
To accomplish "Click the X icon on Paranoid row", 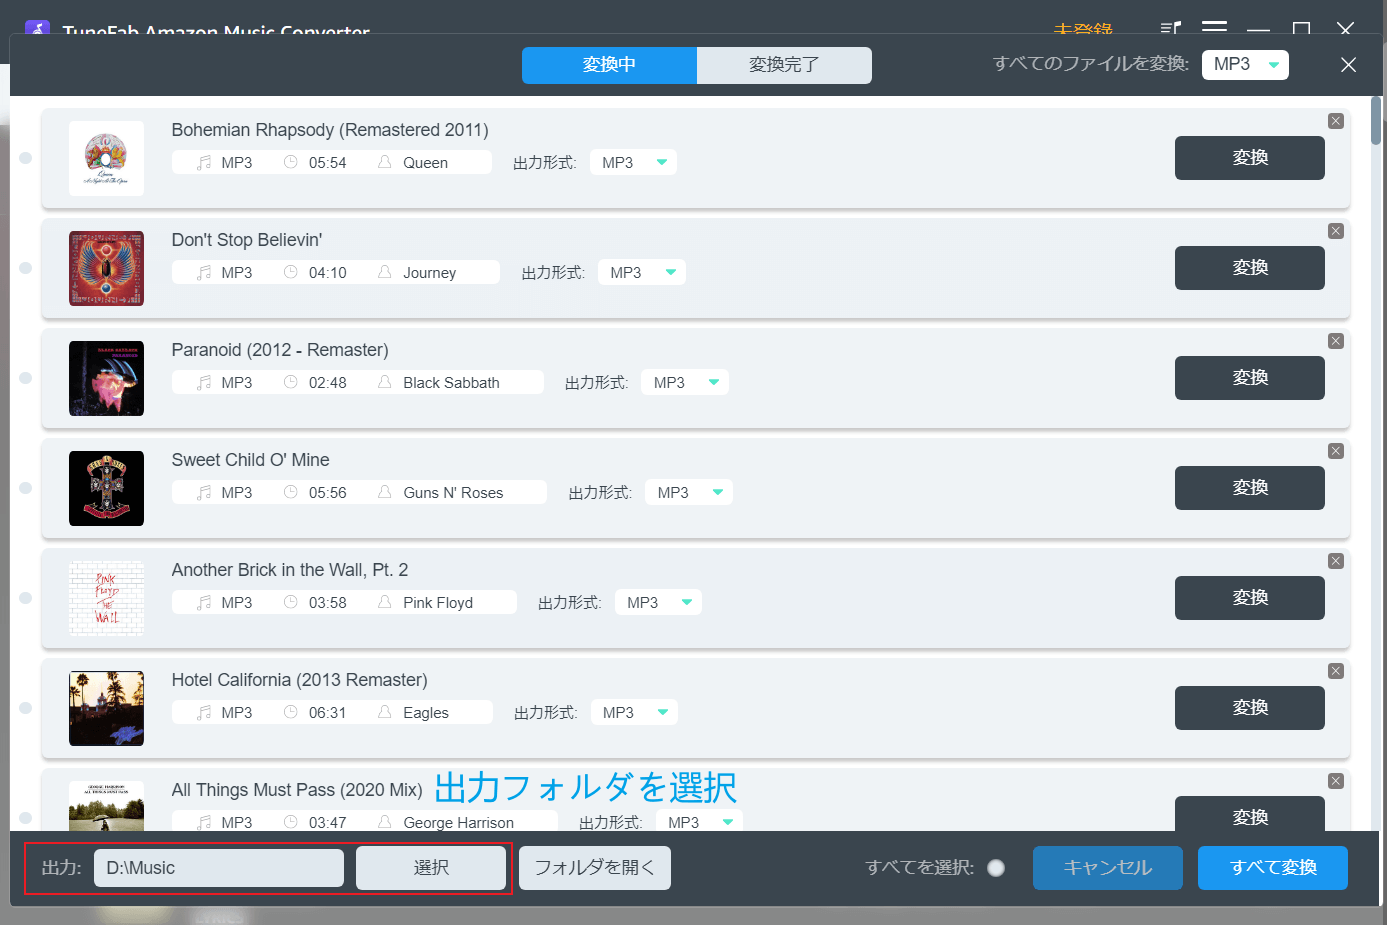I will coord(1335,341).
